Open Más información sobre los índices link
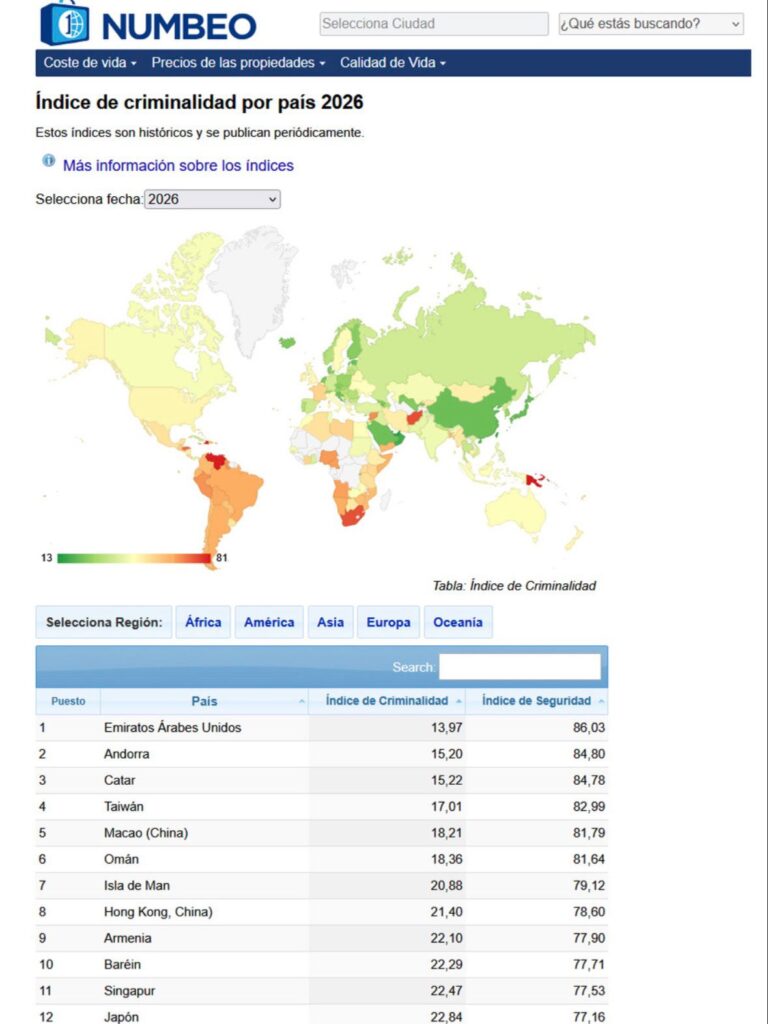768x1024 pixels. click(178, 166)
